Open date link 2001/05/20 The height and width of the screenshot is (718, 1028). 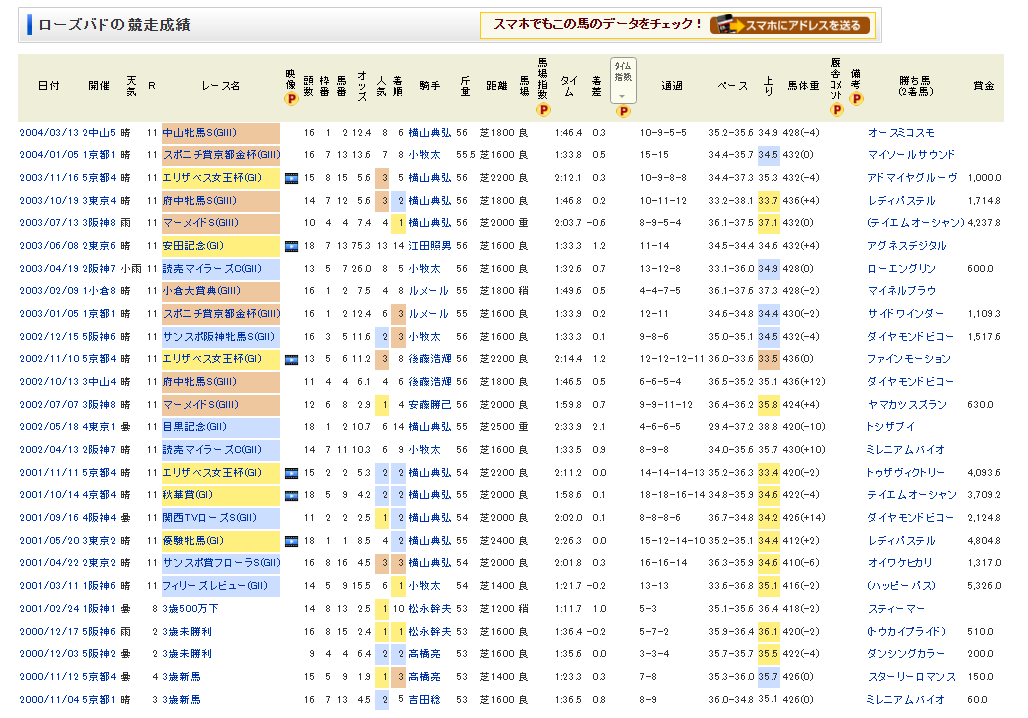click(x=49, y=541)
